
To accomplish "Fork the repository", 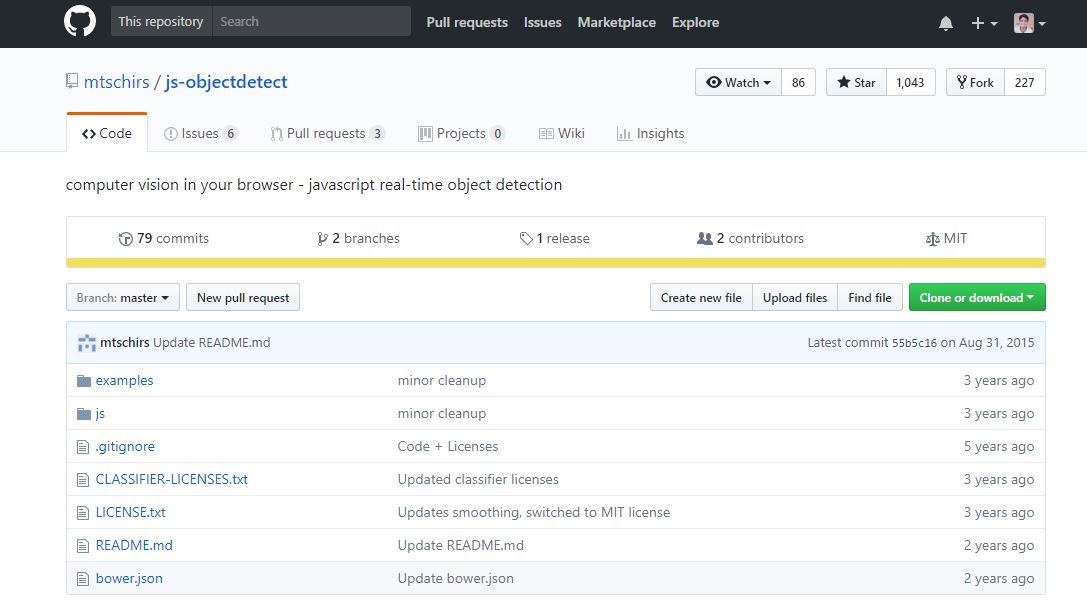I will point(975,83).
